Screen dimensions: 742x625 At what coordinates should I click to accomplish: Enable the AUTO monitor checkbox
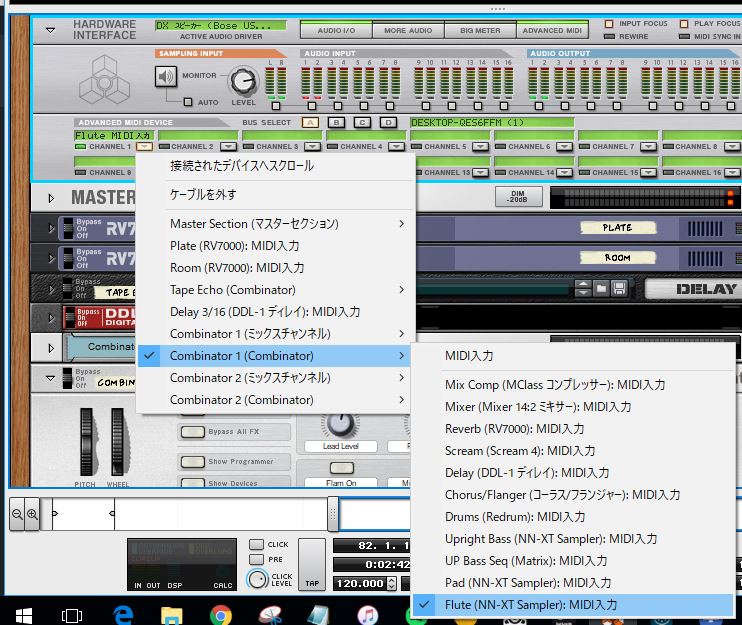[x=188, y=102]
